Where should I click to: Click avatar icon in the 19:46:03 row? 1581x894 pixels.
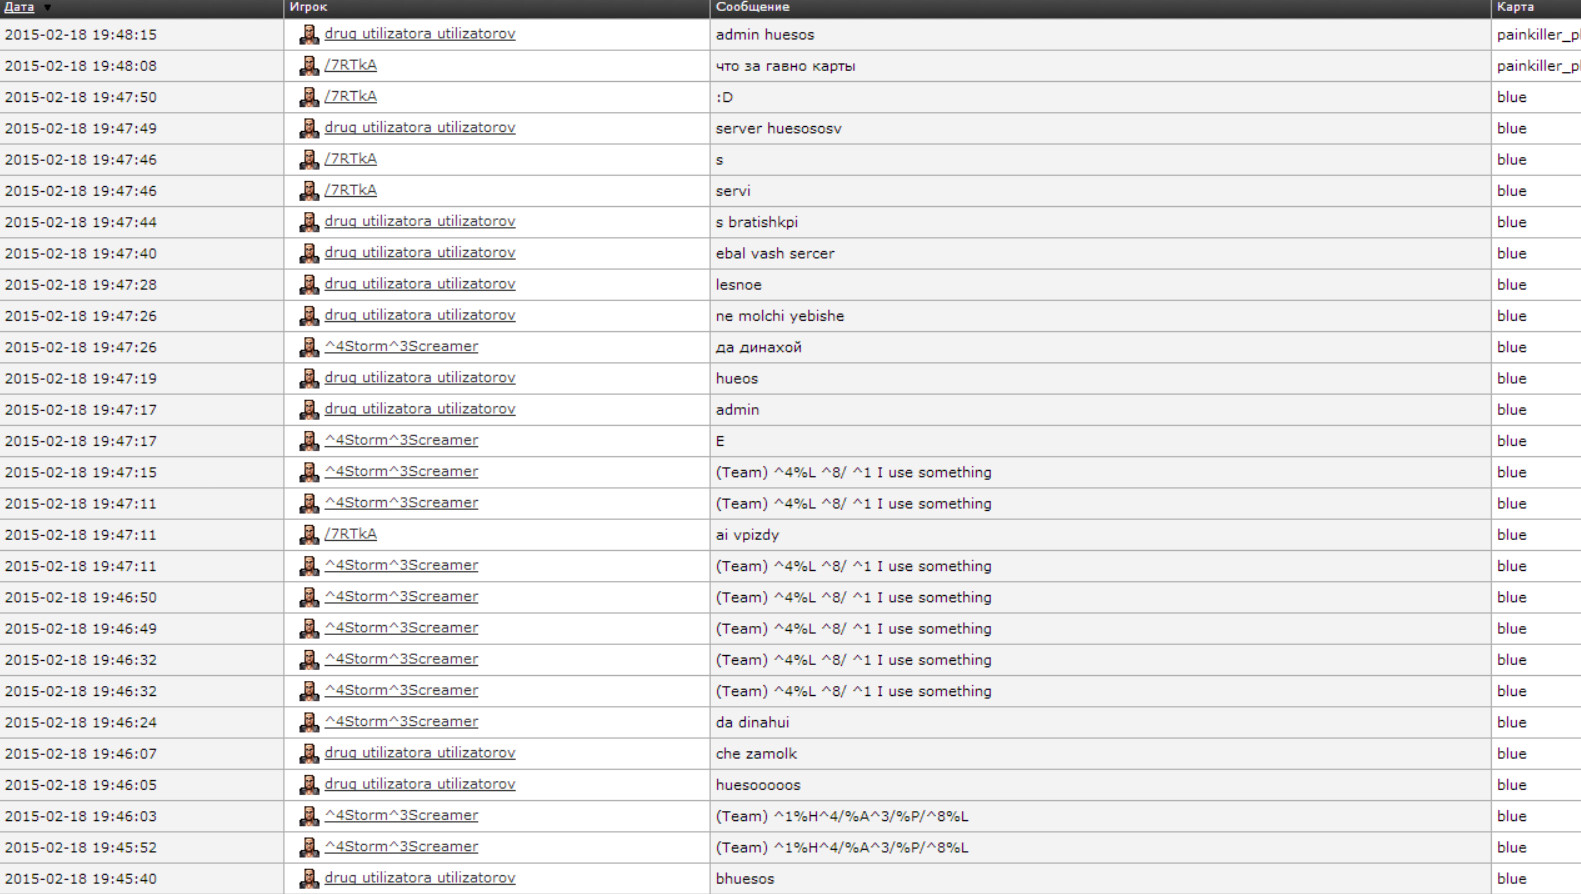click(309, 816)
